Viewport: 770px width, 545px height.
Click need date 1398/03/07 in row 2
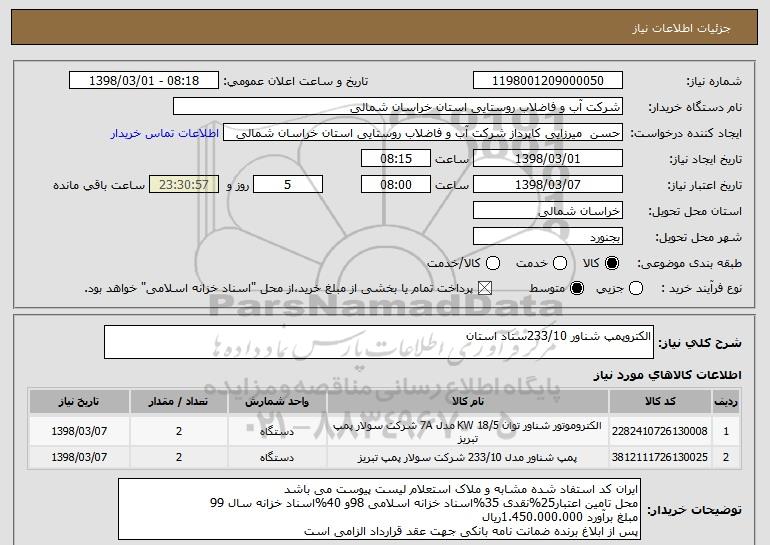pos(79,457)
